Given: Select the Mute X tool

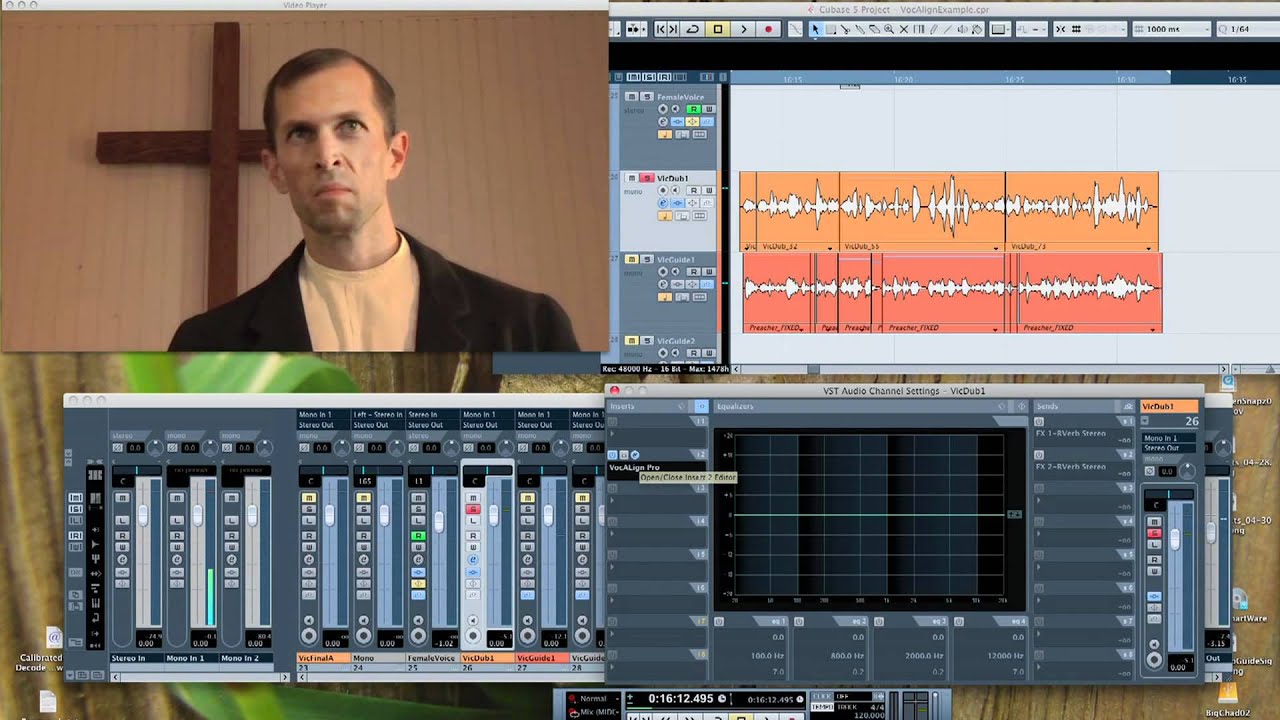Looking at the screenshot, I should pyautogui.click(x=904, y=29).
